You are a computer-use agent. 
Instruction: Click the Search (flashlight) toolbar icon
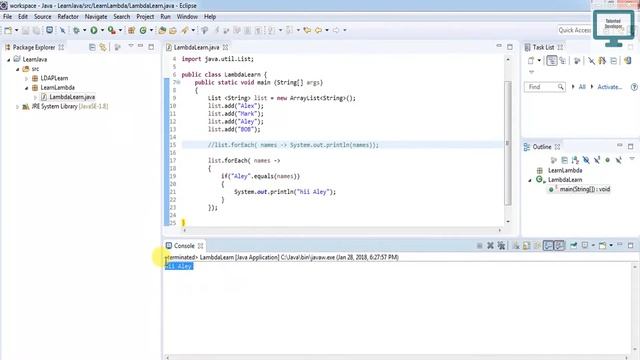point(185,30)
